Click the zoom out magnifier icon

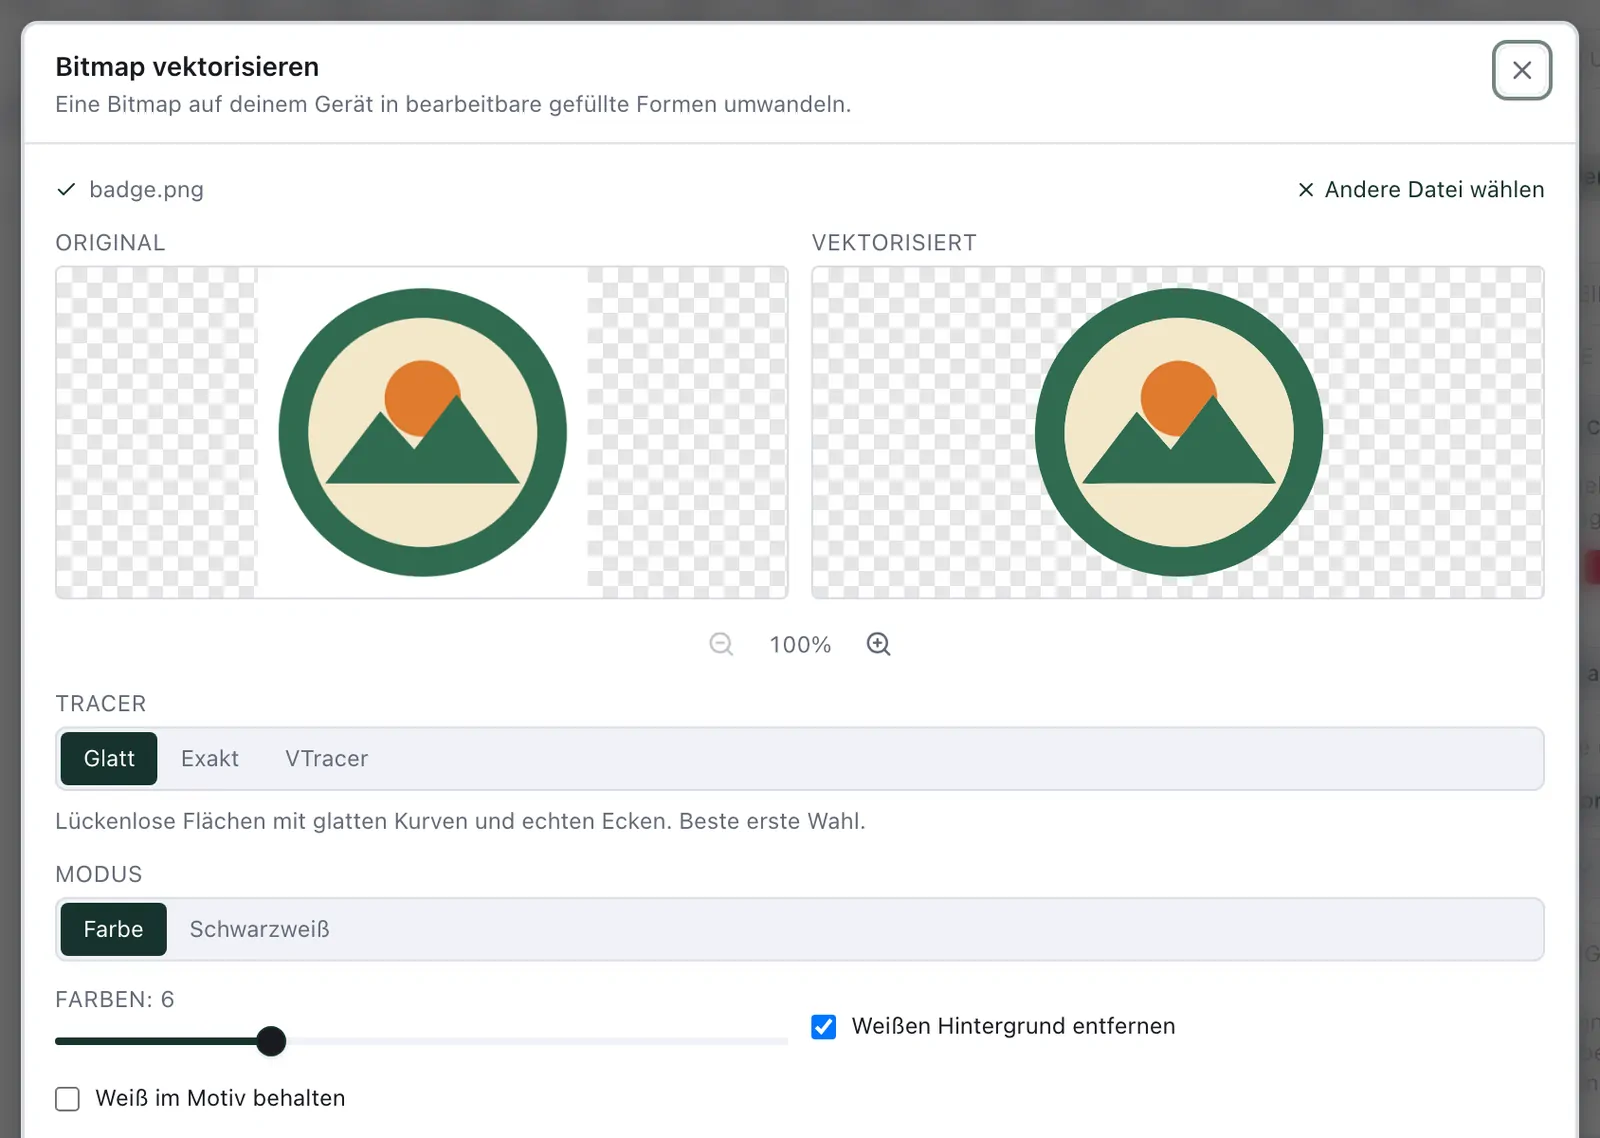pyautogui.click(x=721, y=644)
